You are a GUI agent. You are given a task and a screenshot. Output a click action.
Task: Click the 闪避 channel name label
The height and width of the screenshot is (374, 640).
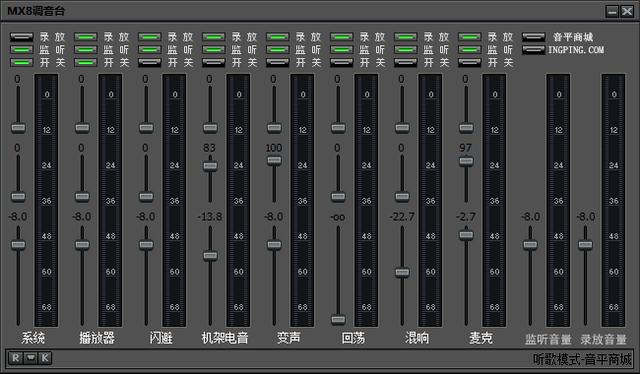[161, 338]
